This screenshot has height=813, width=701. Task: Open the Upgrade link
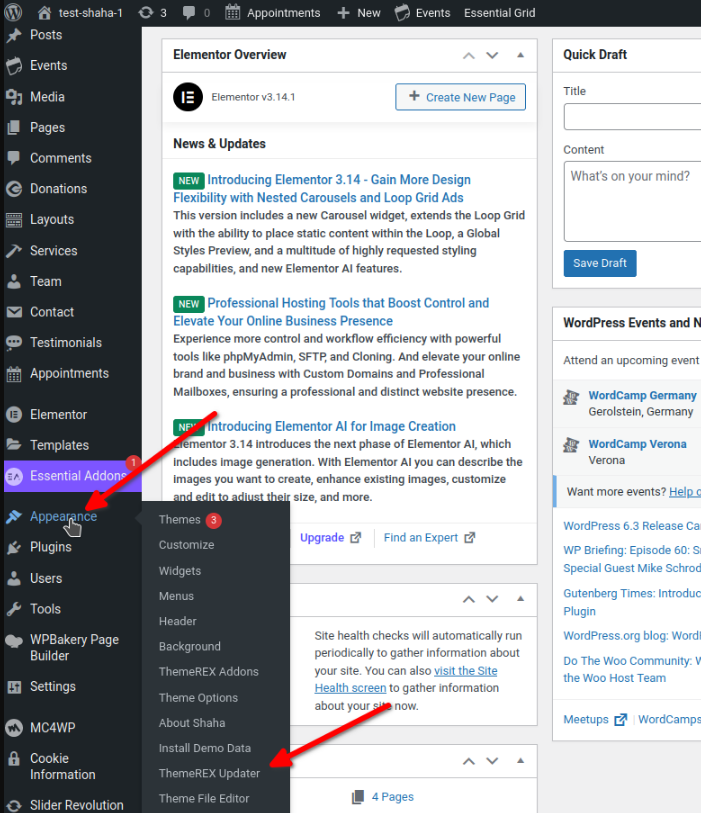coord(330,538)
